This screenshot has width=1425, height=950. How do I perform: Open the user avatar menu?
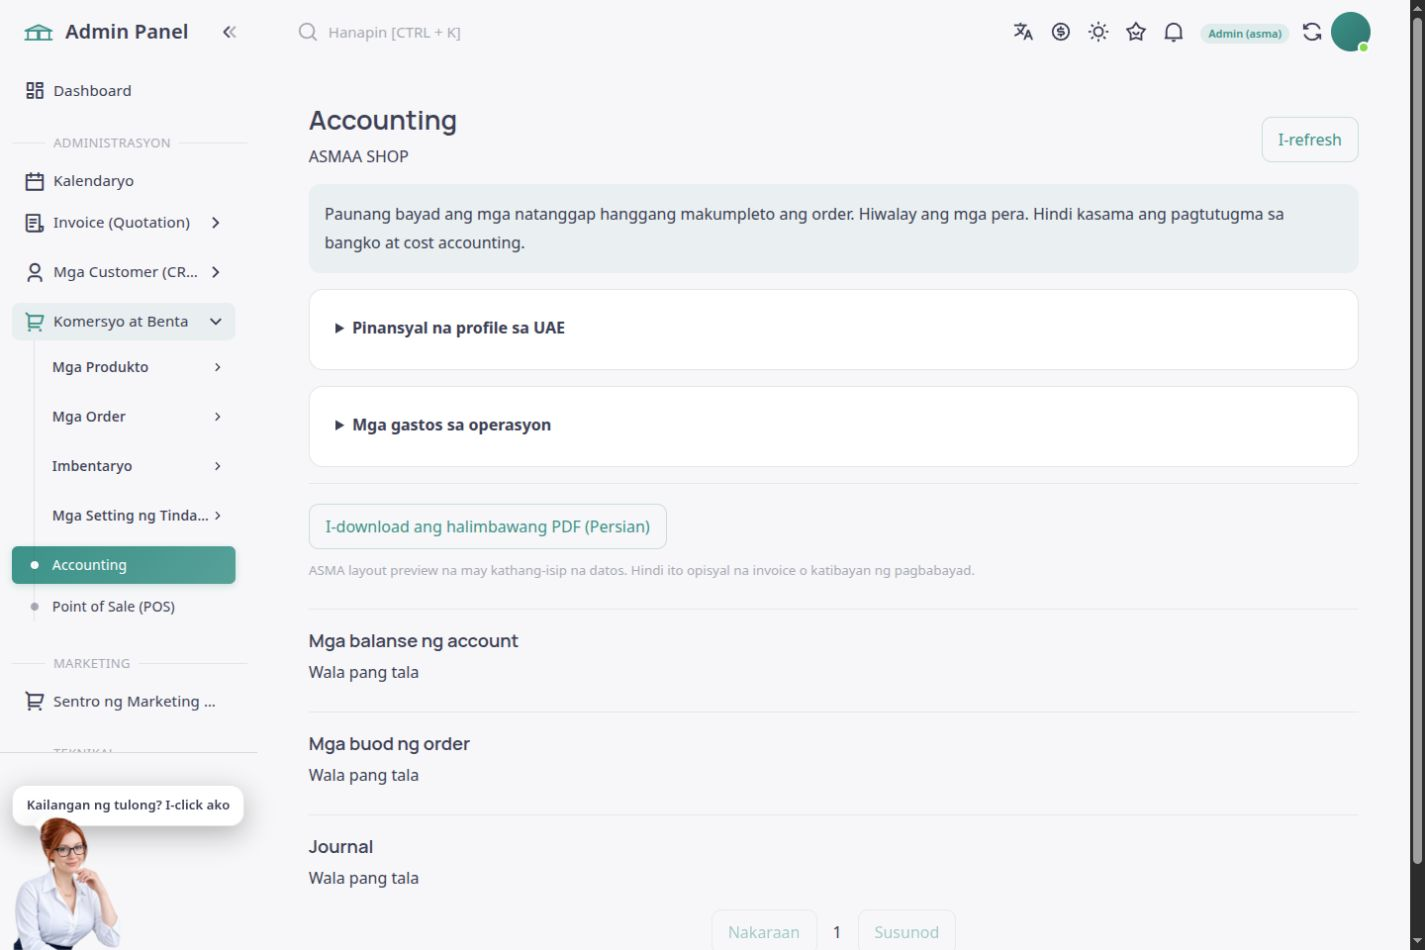coord(1350,32)
